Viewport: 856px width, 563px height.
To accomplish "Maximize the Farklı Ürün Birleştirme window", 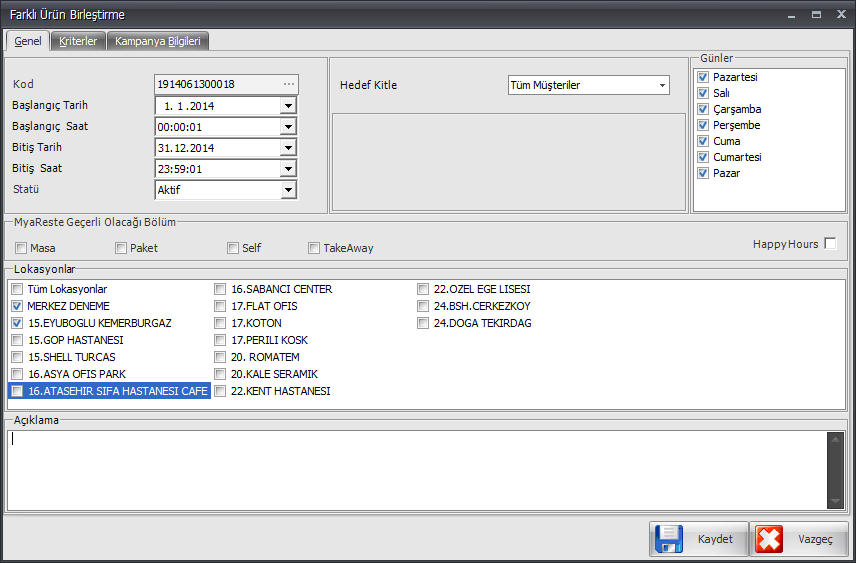I will tap(816, 14).
